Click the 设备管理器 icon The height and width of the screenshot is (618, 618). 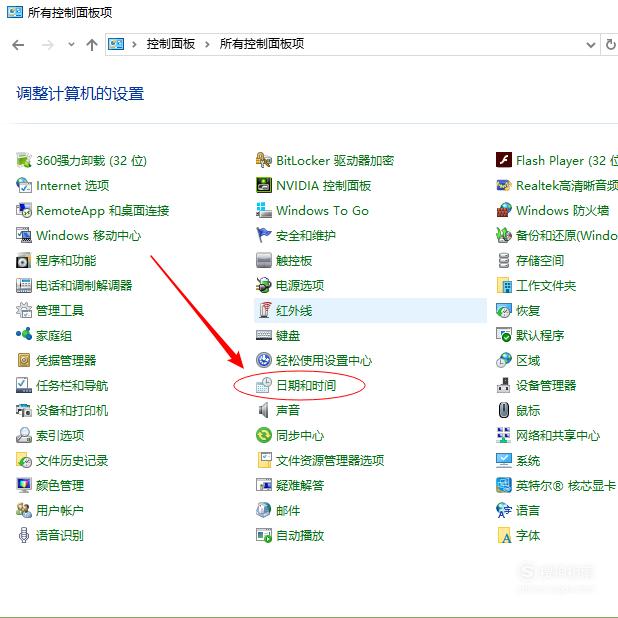coord(504,385)
